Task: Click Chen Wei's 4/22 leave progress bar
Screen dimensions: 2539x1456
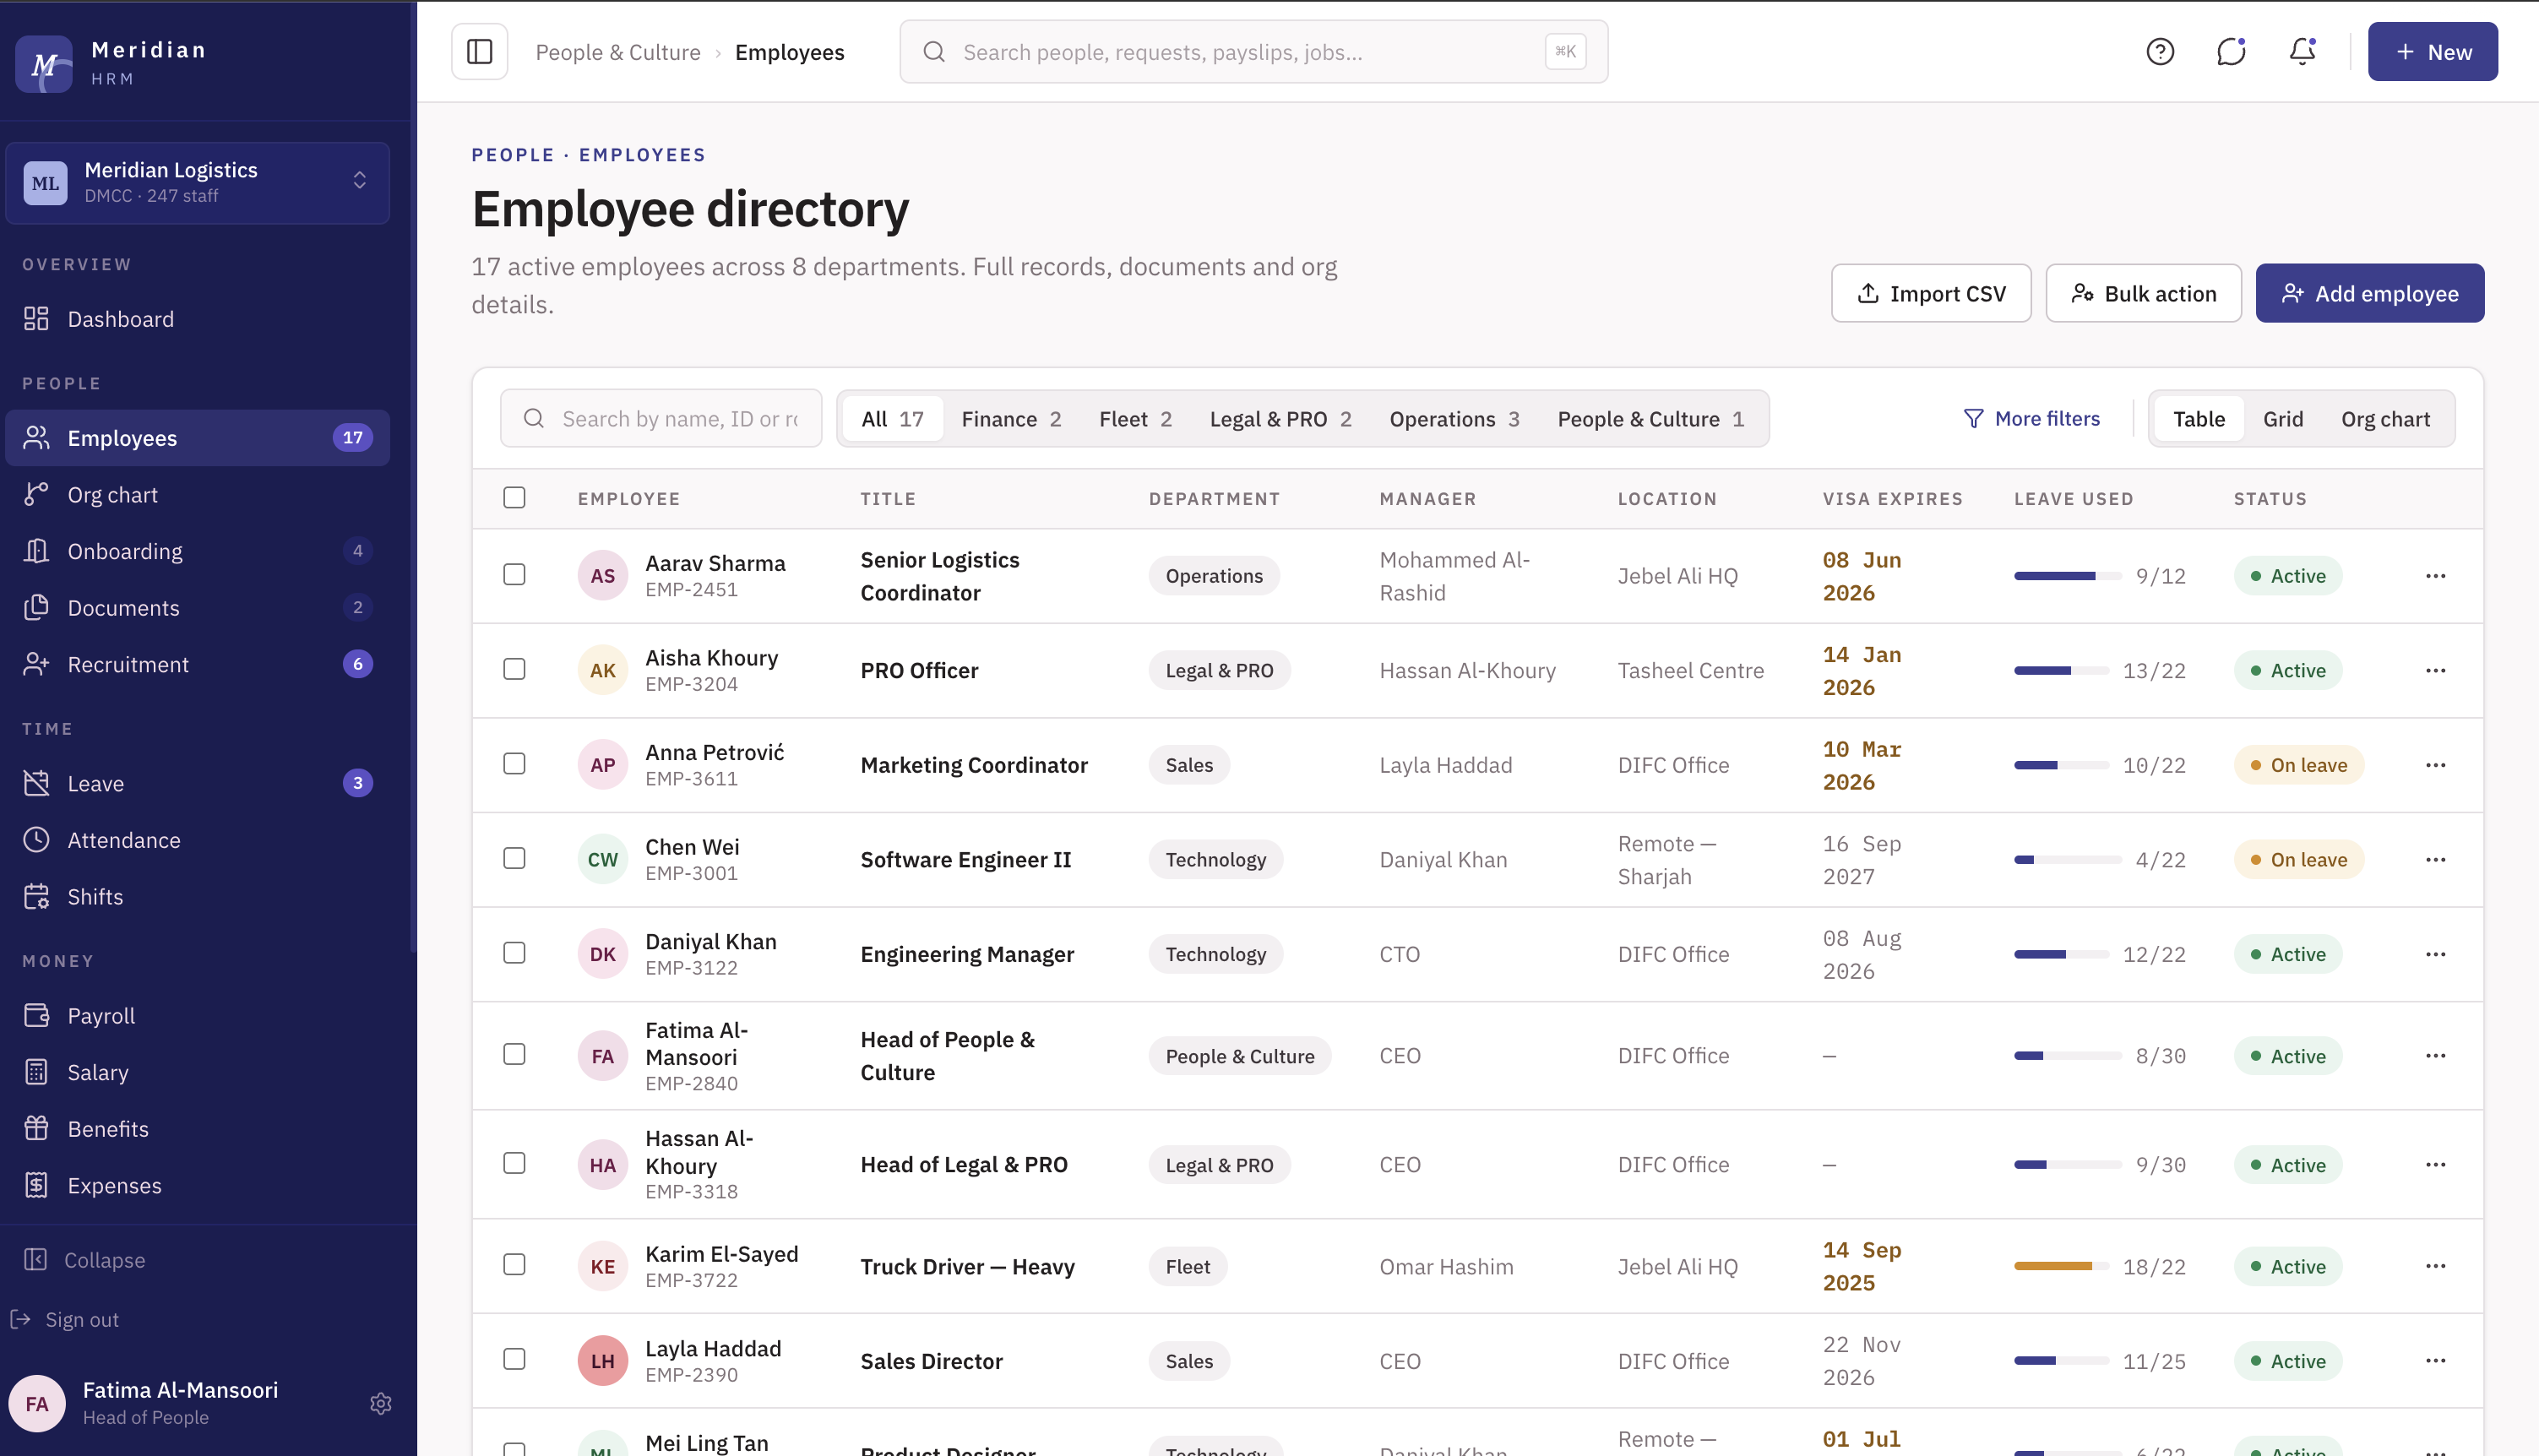Action: pos(2067,860)
